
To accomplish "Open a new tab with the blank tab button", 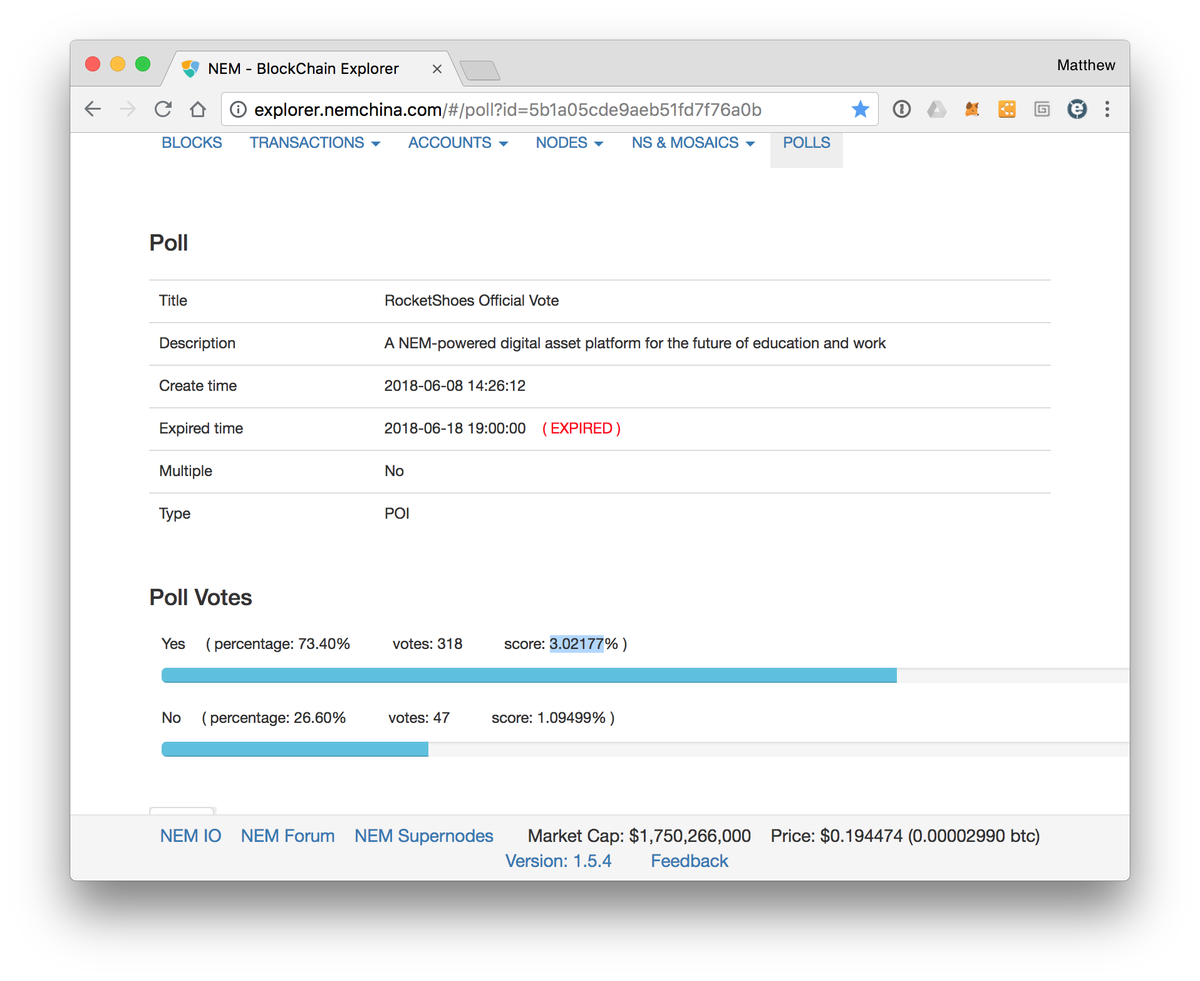I will click(480, 70).
